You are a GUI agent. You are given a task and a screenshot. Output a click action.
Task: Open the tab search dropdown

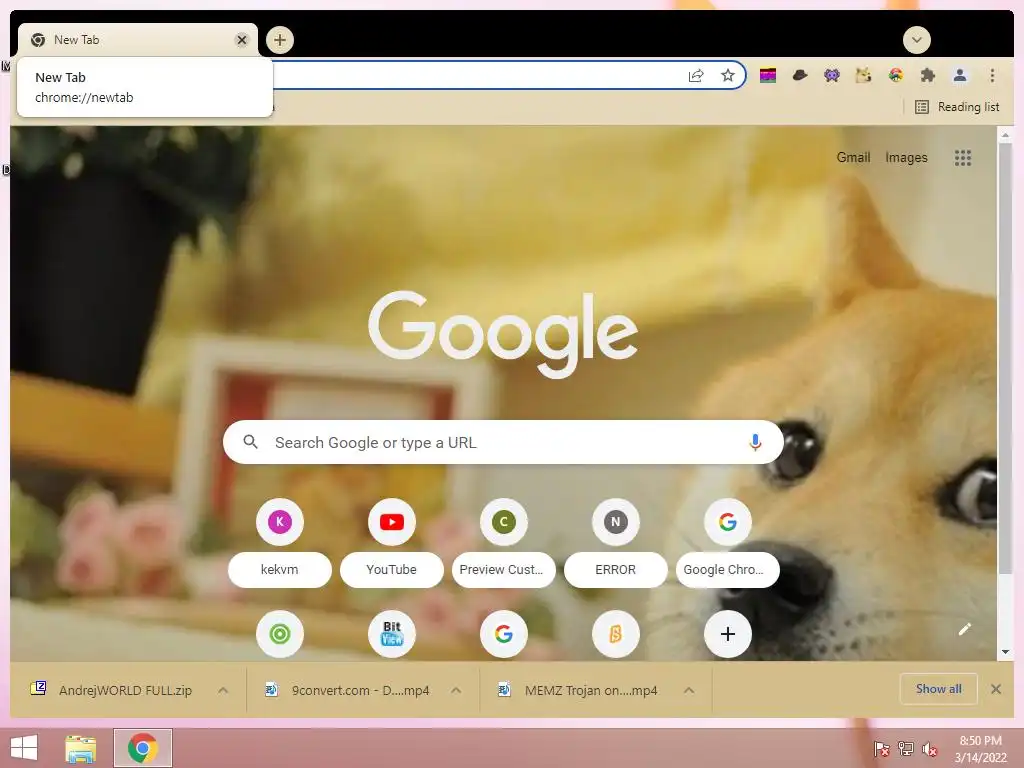tap(917, 40)
